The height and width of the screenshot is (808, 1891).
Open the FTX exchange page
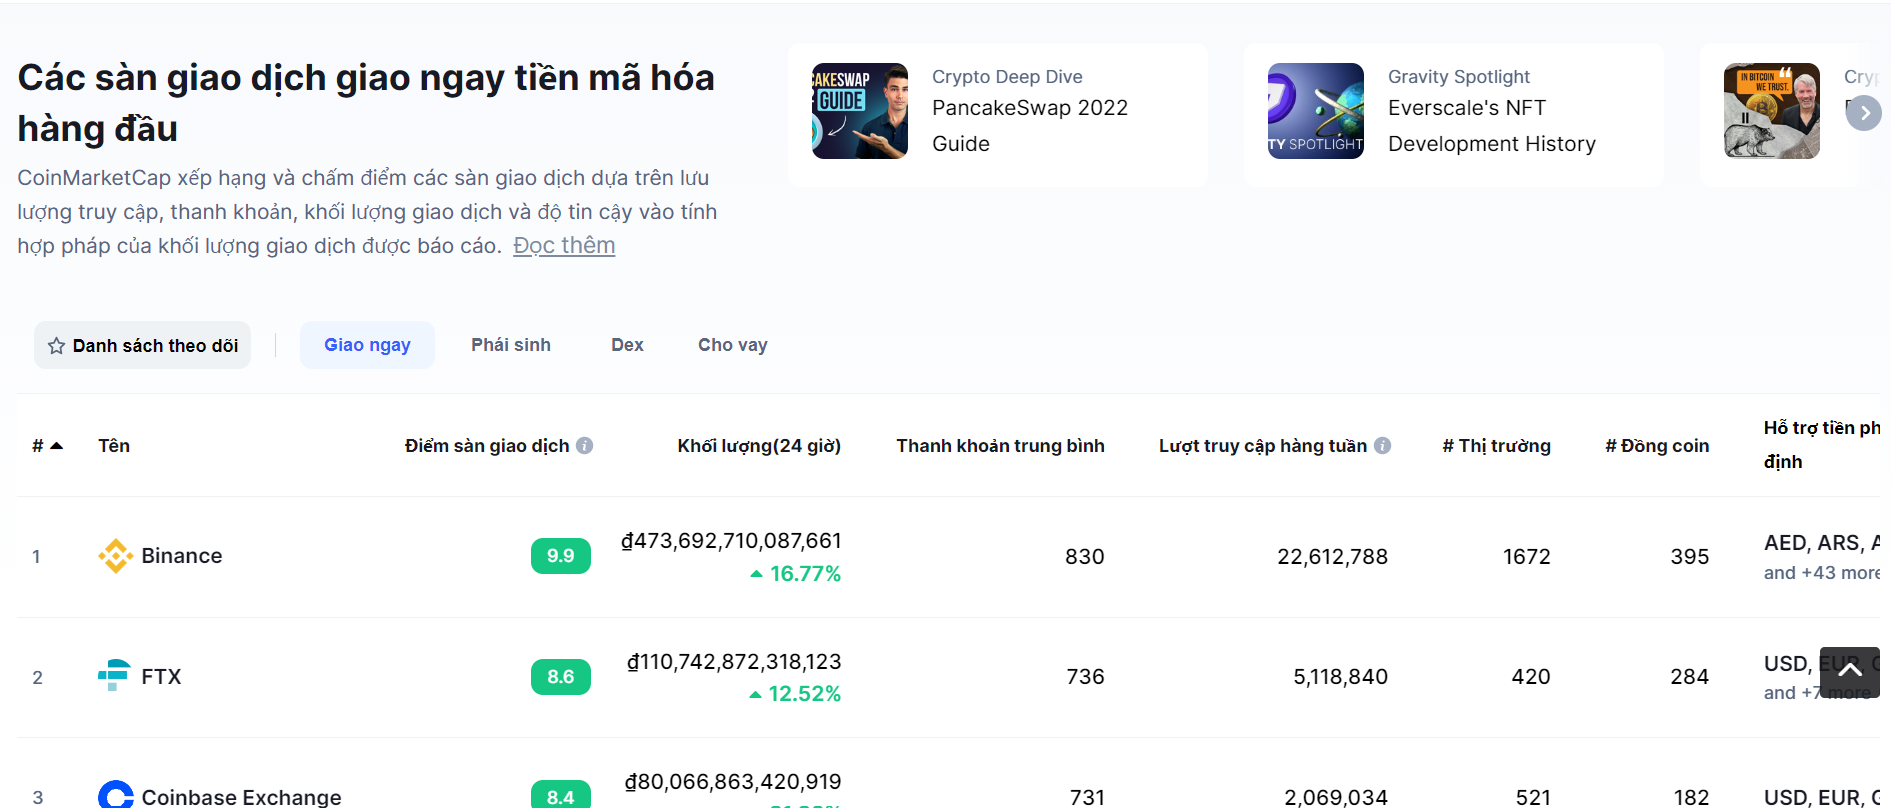pos(161,677)
